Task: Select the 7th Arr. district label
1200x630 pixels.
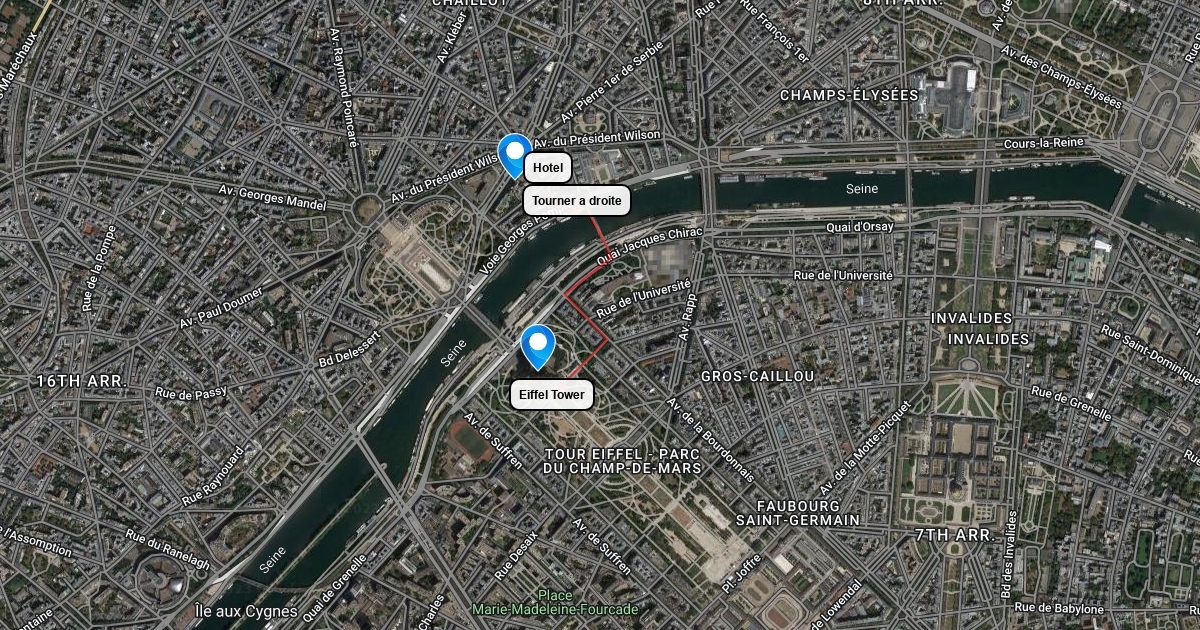Action: tap(954, 535)
